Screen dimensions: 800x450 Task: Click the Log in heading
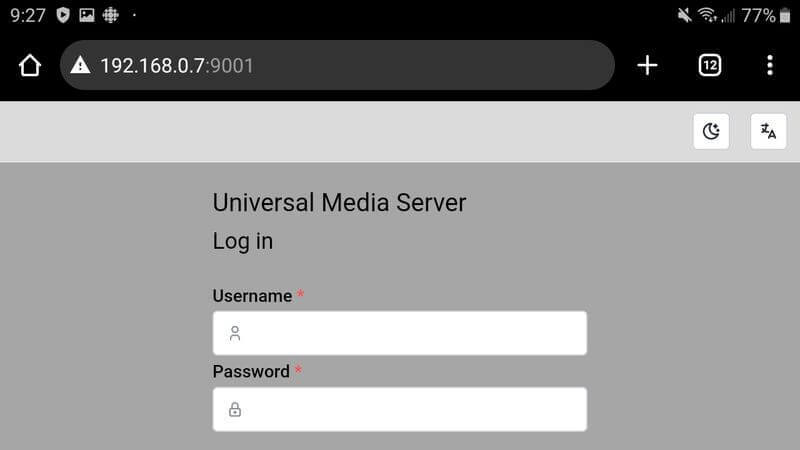click(x=242, y=241)
